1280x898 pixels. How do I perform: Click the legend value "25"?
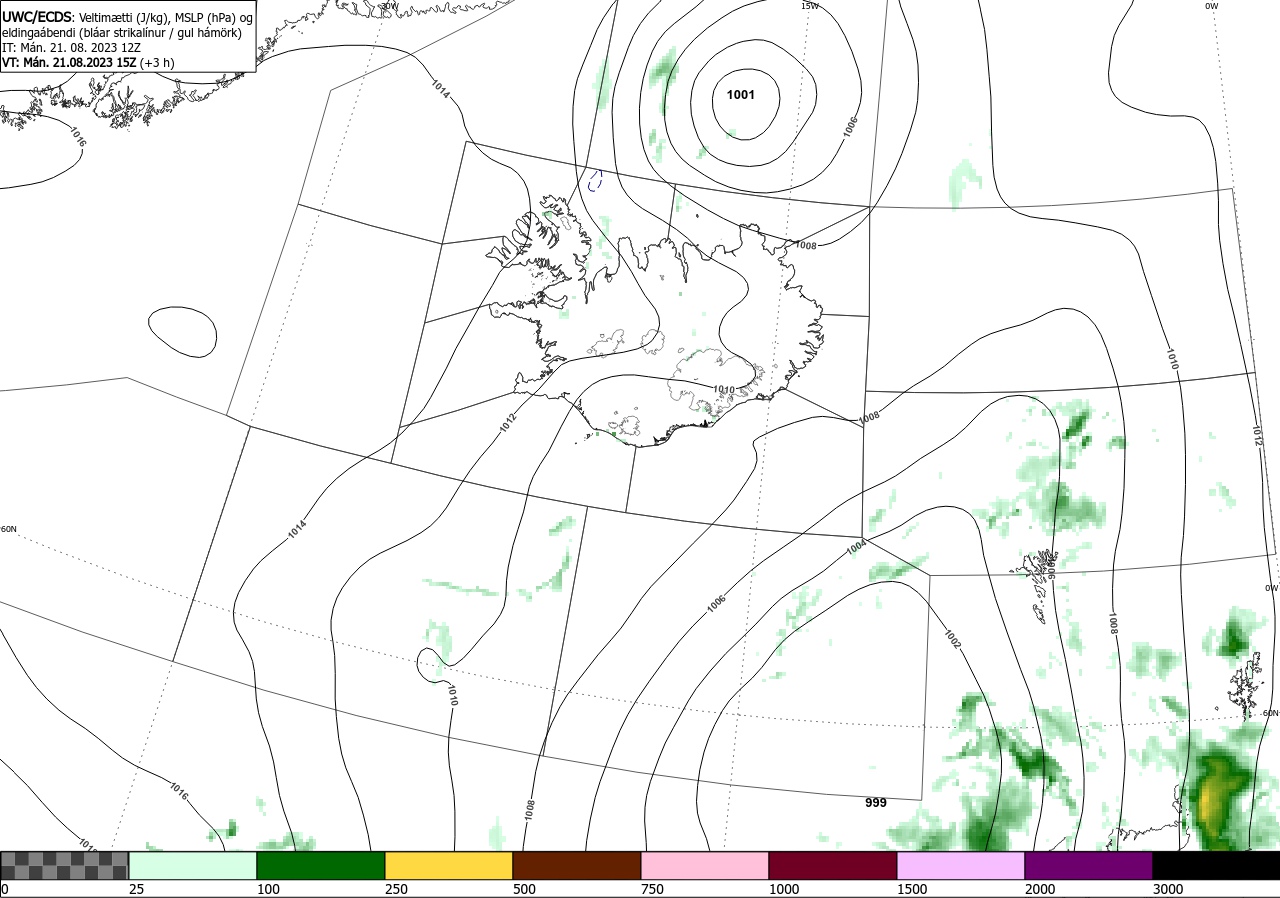click(x=137, y=889)
